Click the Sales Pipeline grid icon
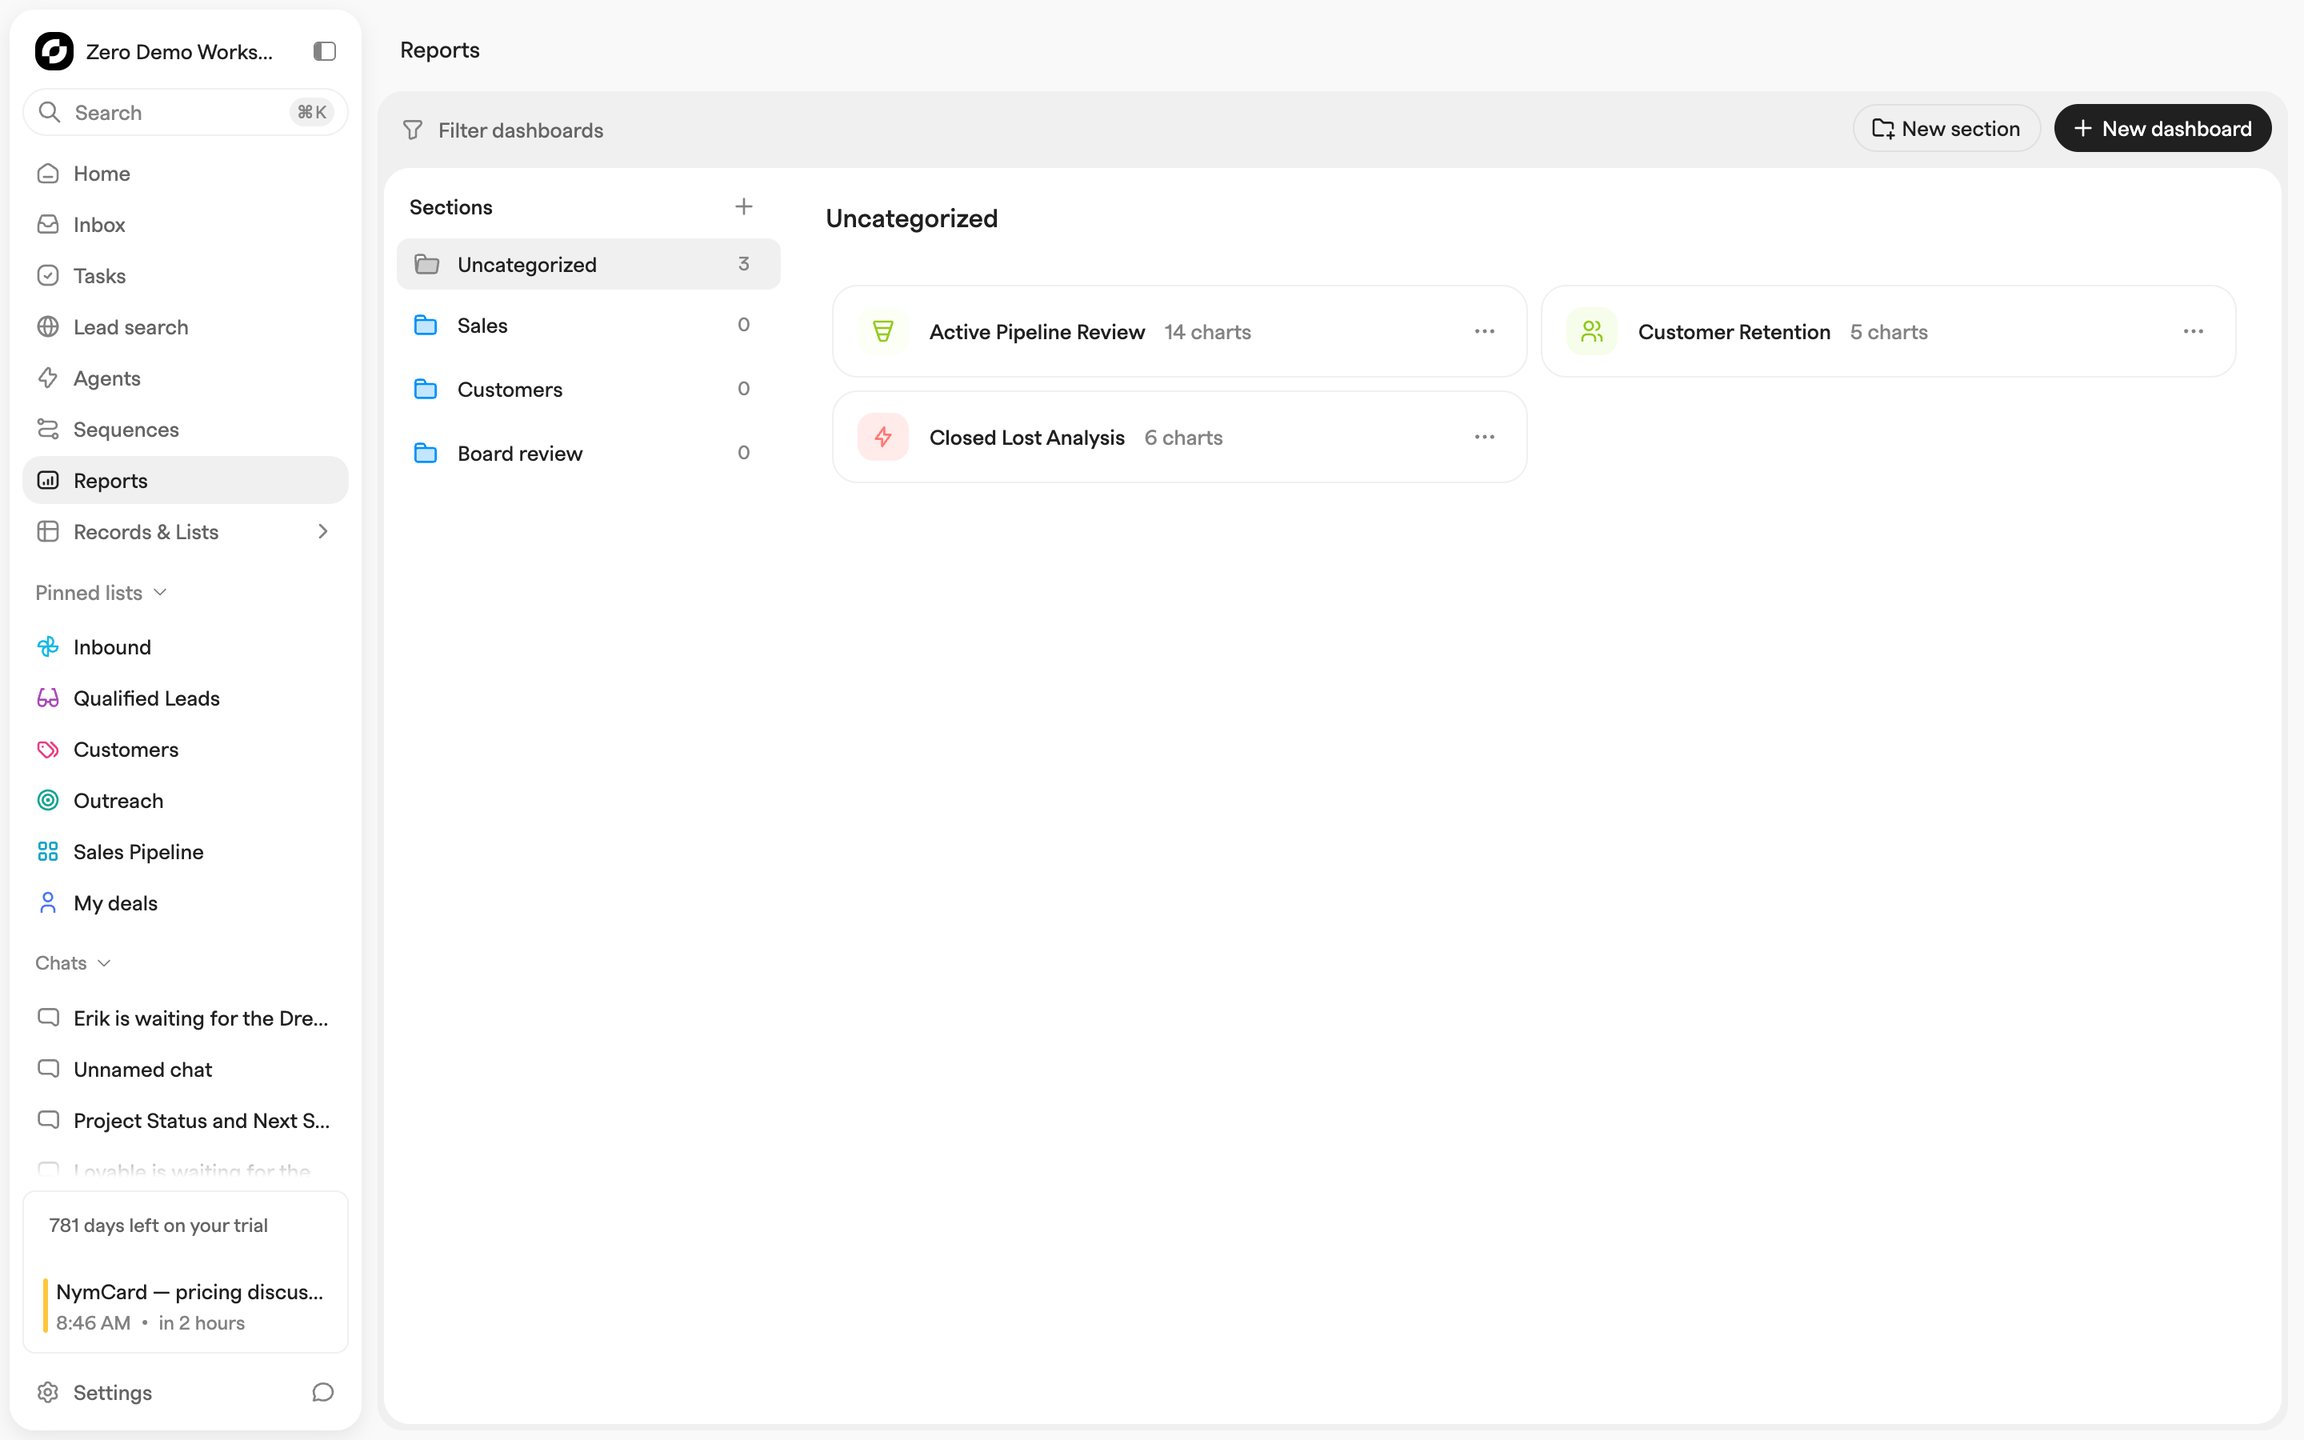 (x=48, y=851)
